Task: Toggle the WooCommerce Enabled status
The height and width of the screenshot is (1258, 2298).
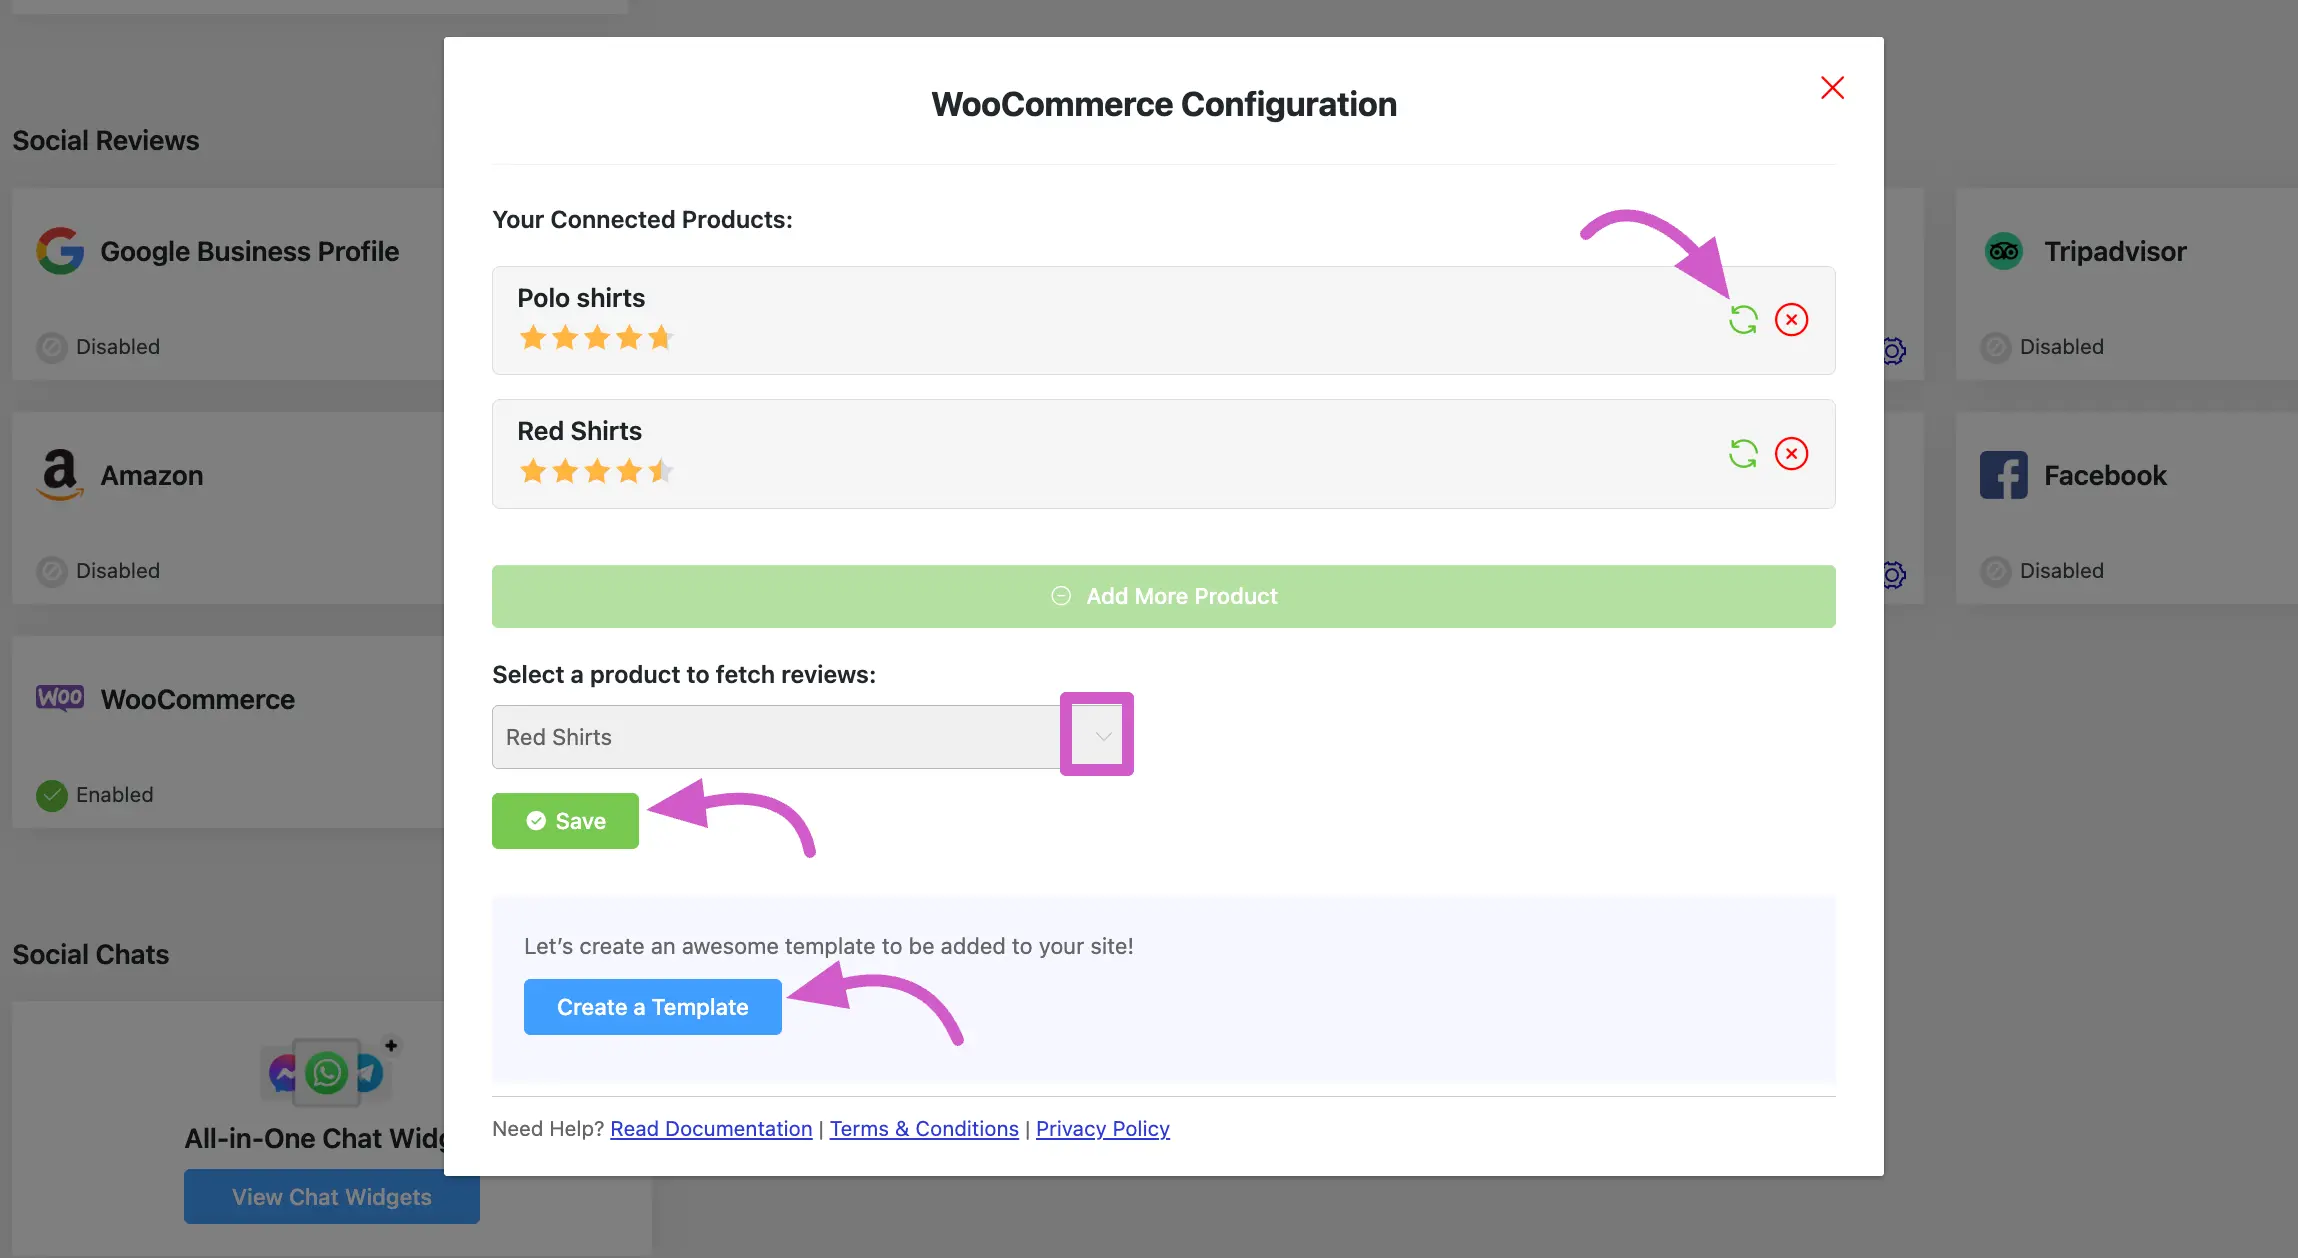Action: pyautogui.click(x=52, y=795)
